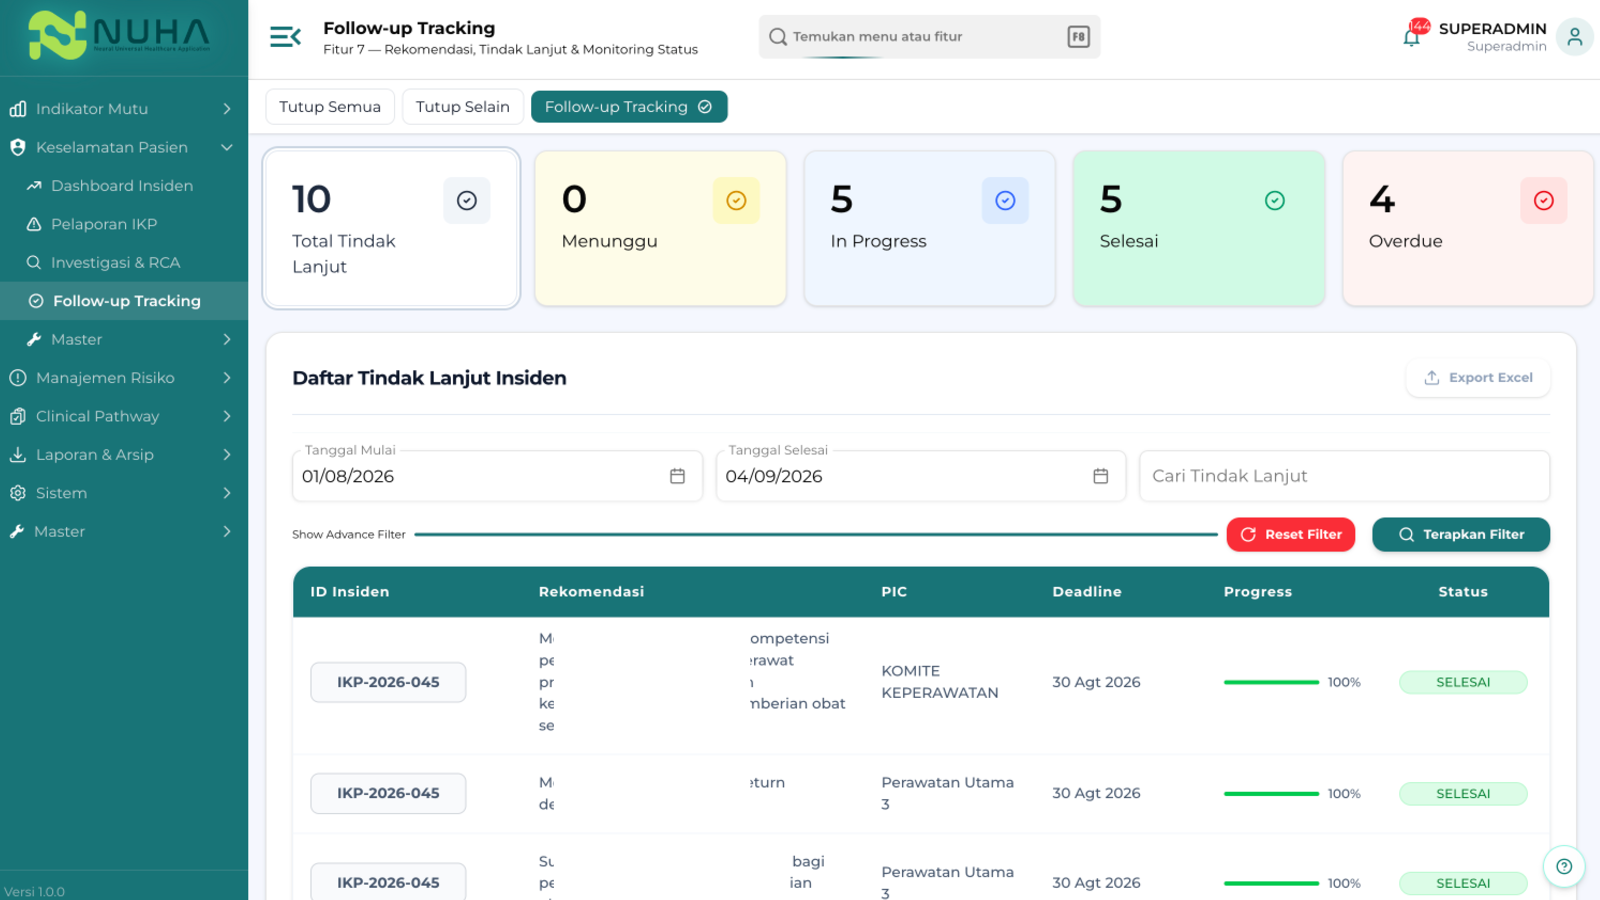Click the Overdue red status icon
This screenshot has height=900, width=1600.
1543,201
